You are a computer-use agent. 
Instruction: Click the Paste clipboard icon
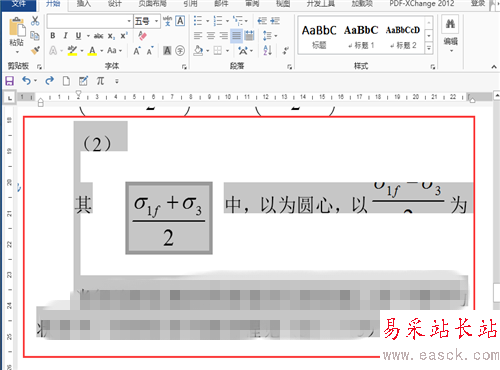pos(17,28)
